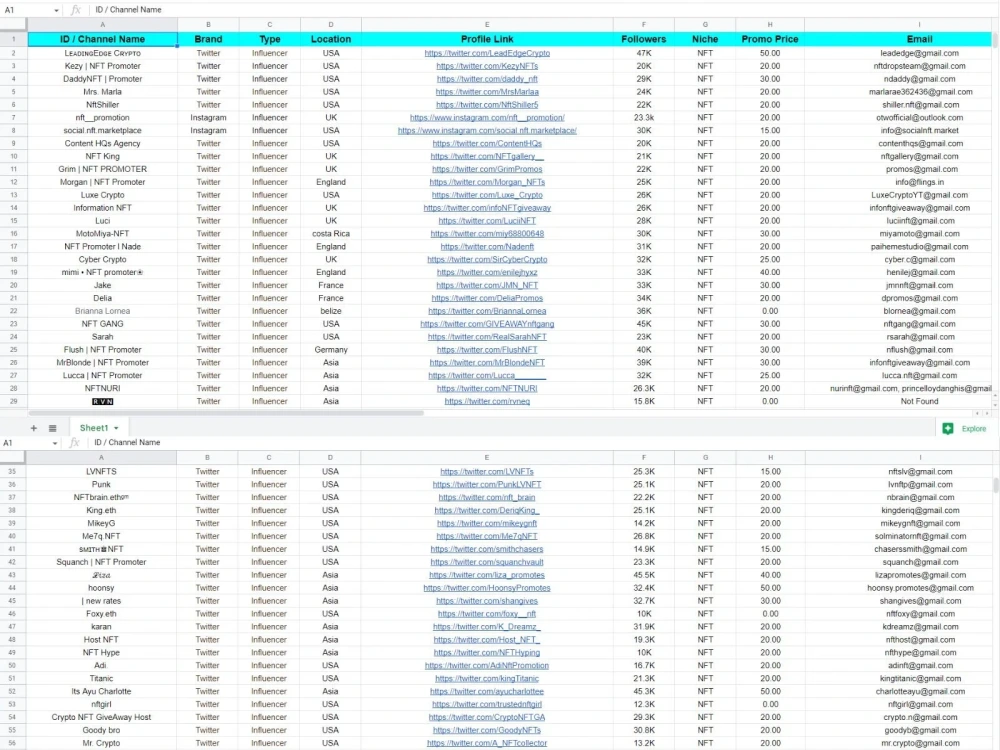The width and height of the screenshot is (1000, 750).
Task: Select the 'Its Ayu Charlotte' cell
Action: click(x=101, y=691)
